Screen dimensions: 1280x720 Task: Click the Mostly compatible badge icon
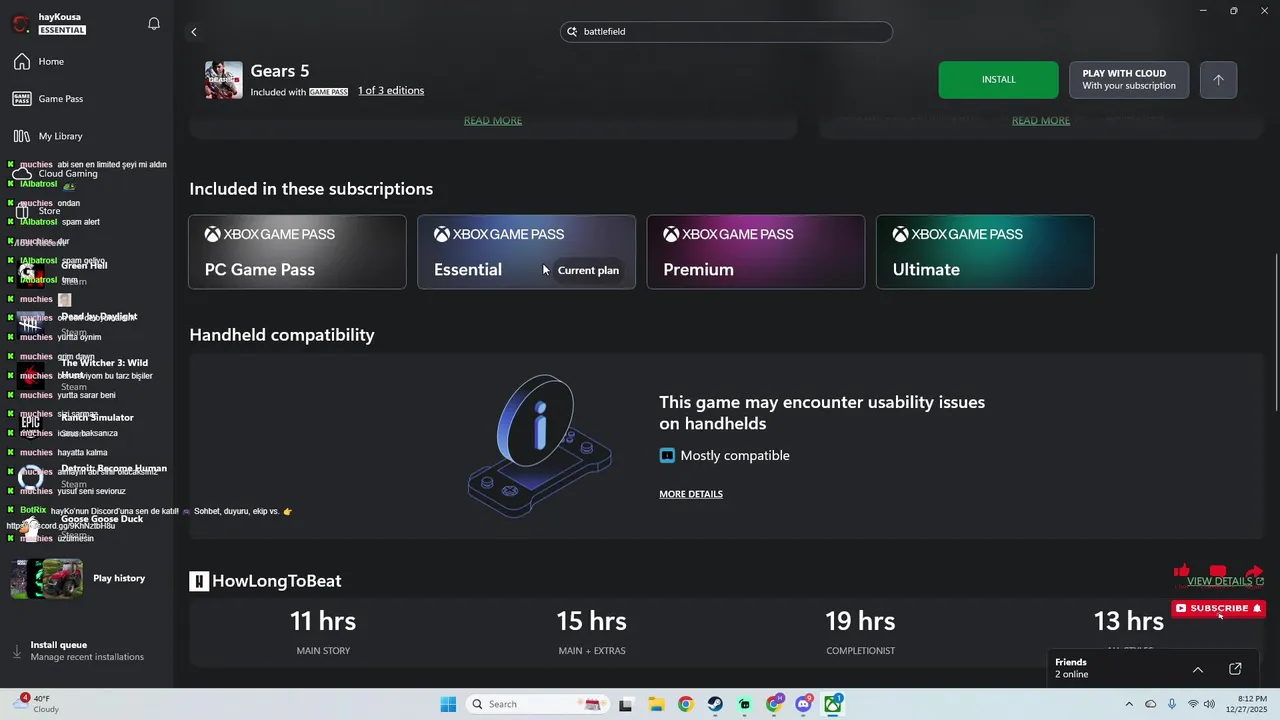tap(667, 456)
